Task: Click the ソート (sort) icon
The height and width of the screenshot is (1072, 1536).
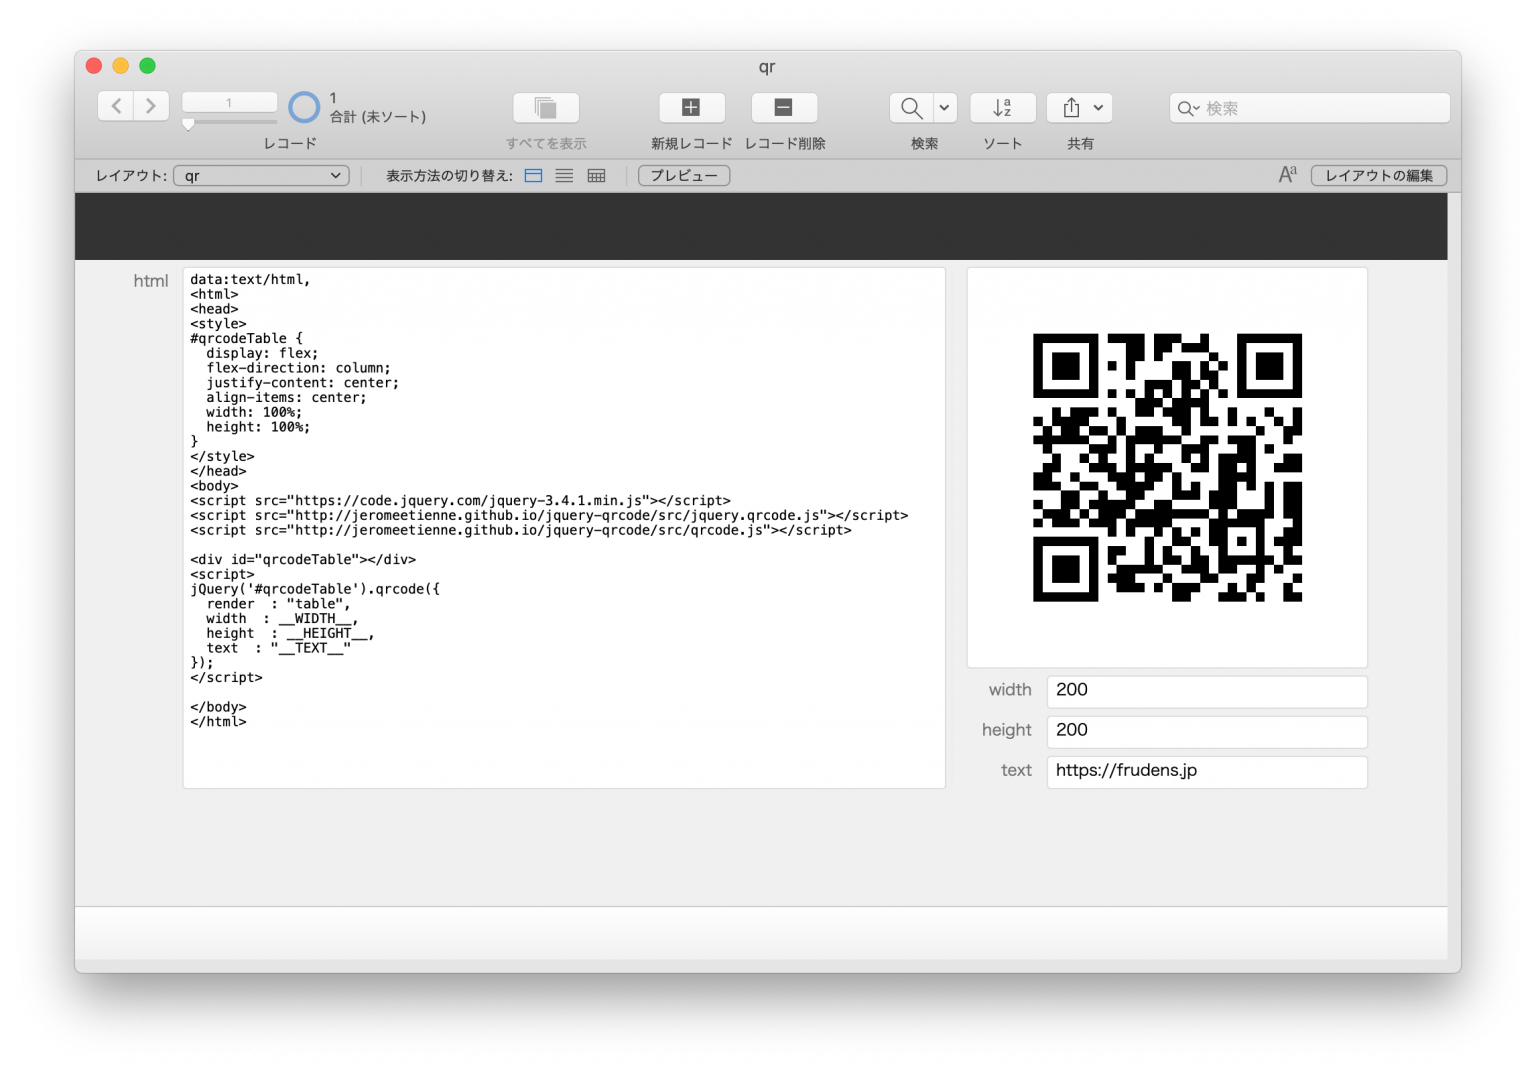Action: pyautogui.click(x=1002, y=107)
